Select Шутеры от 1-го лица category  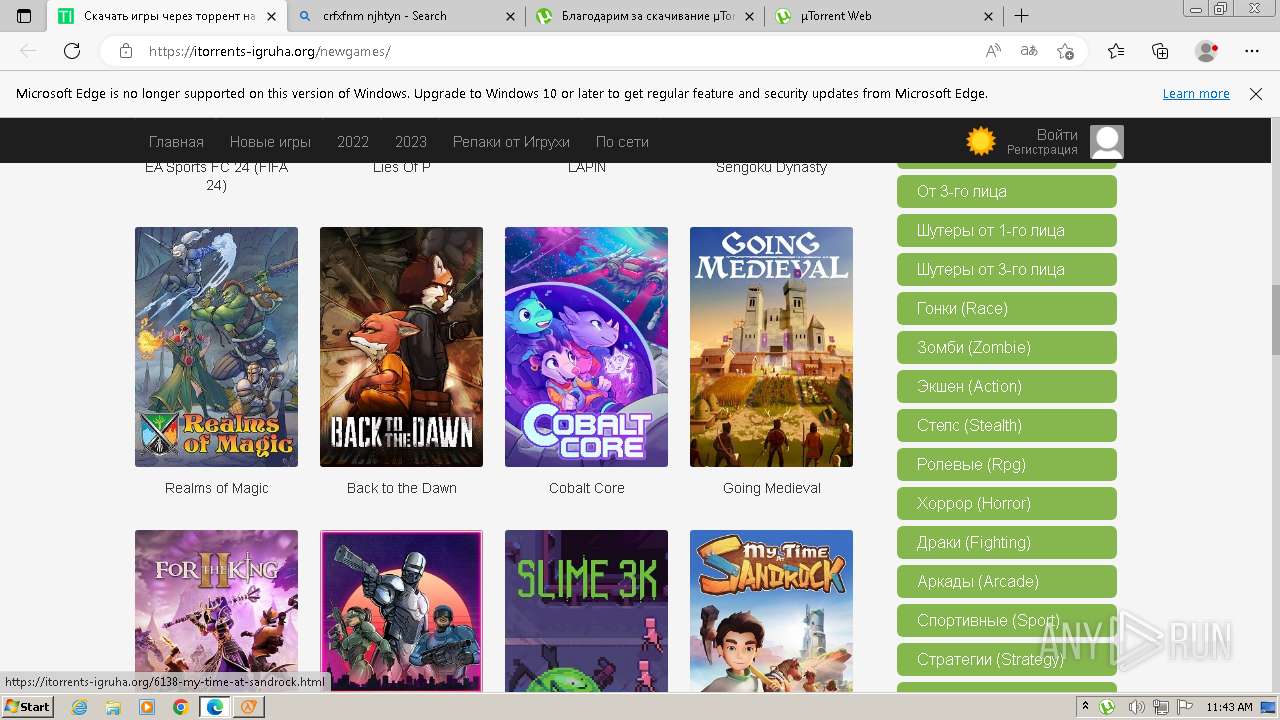coord(1007,230)
